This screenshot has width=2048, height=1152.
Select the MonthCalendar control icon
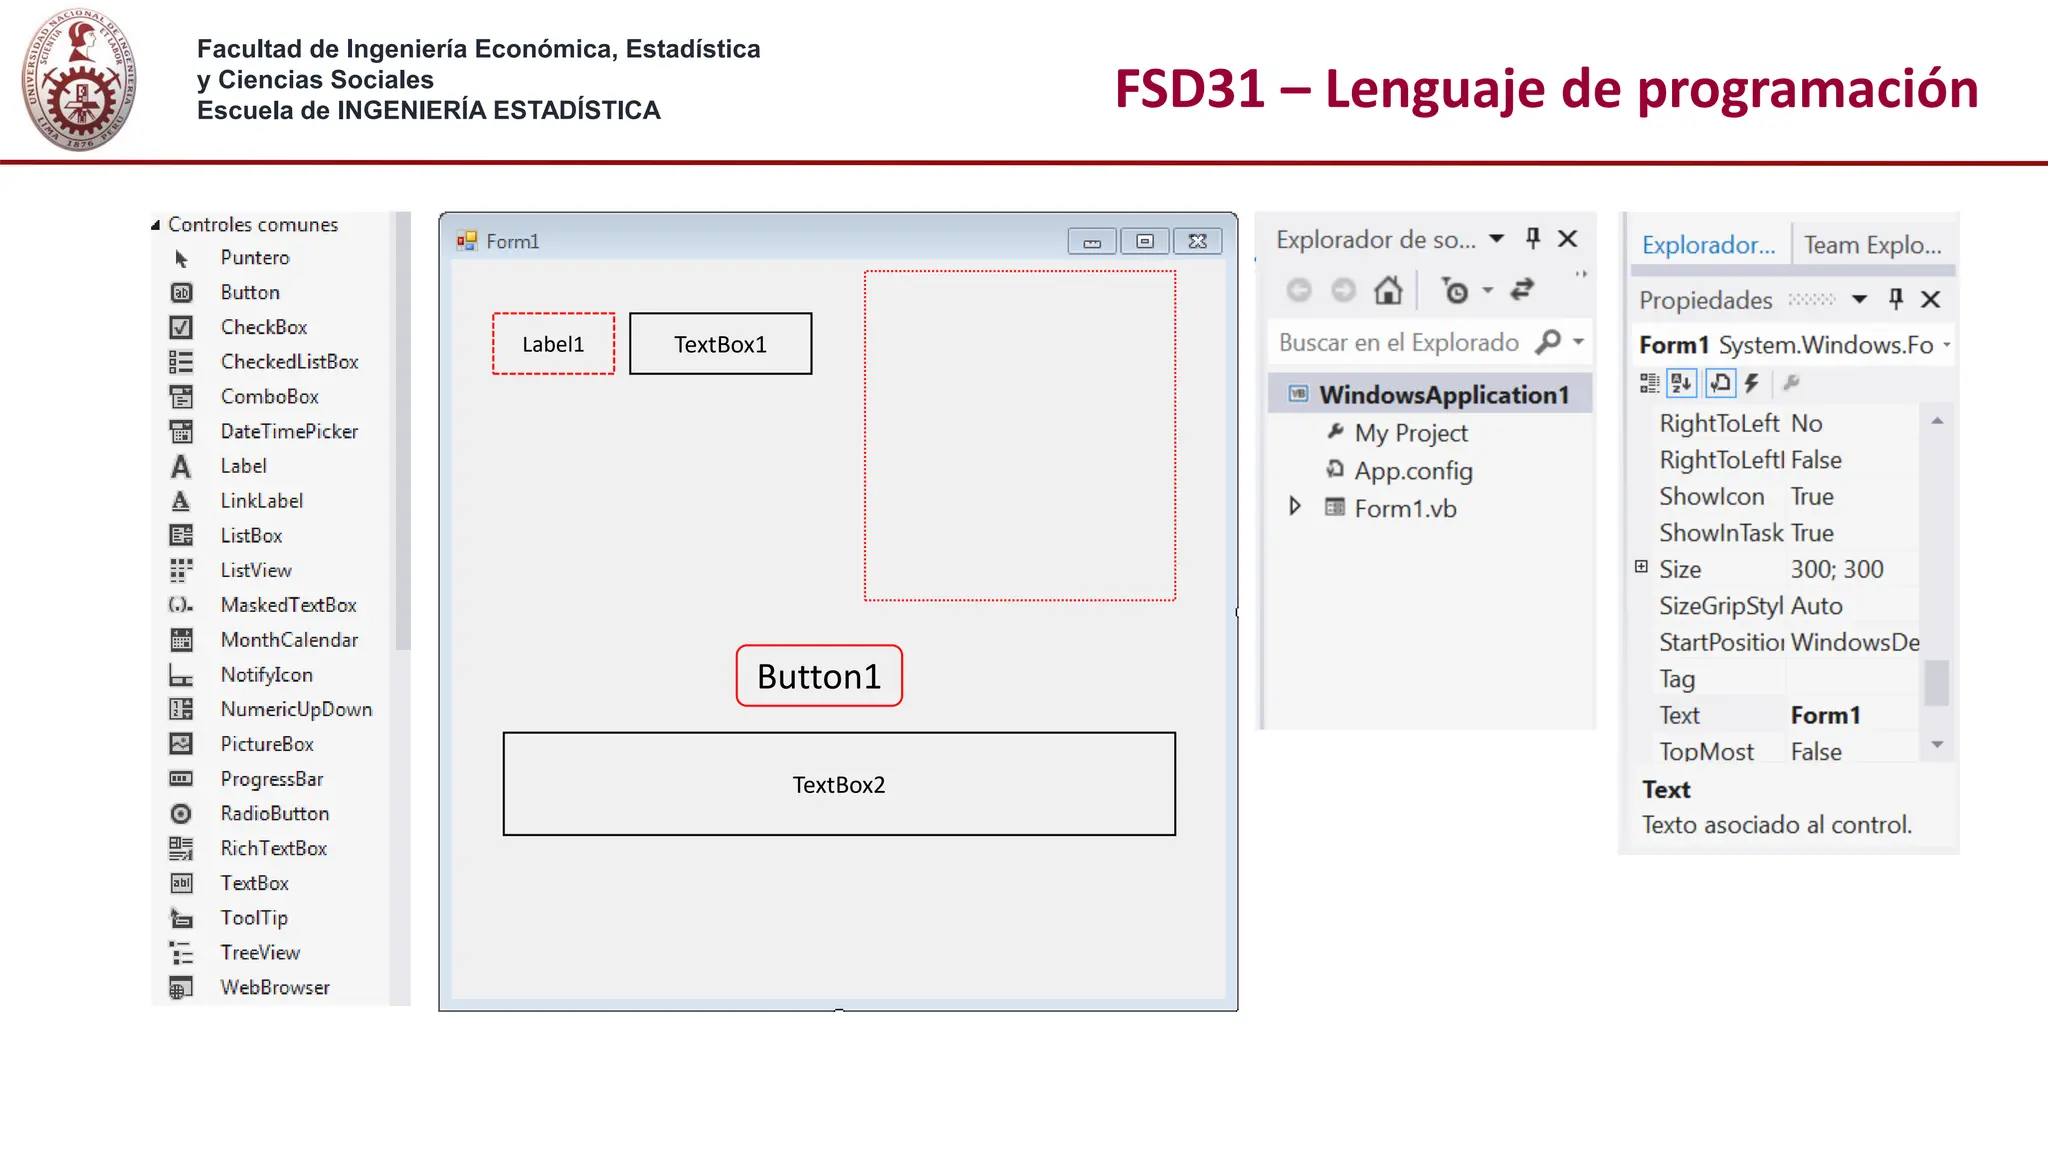click(181, 640)
